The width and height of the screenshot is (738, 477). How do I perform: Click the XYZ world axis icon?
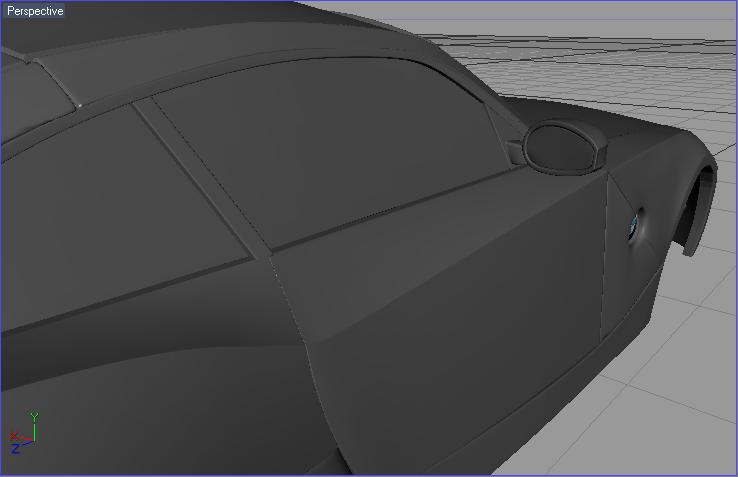pos(24,433)
